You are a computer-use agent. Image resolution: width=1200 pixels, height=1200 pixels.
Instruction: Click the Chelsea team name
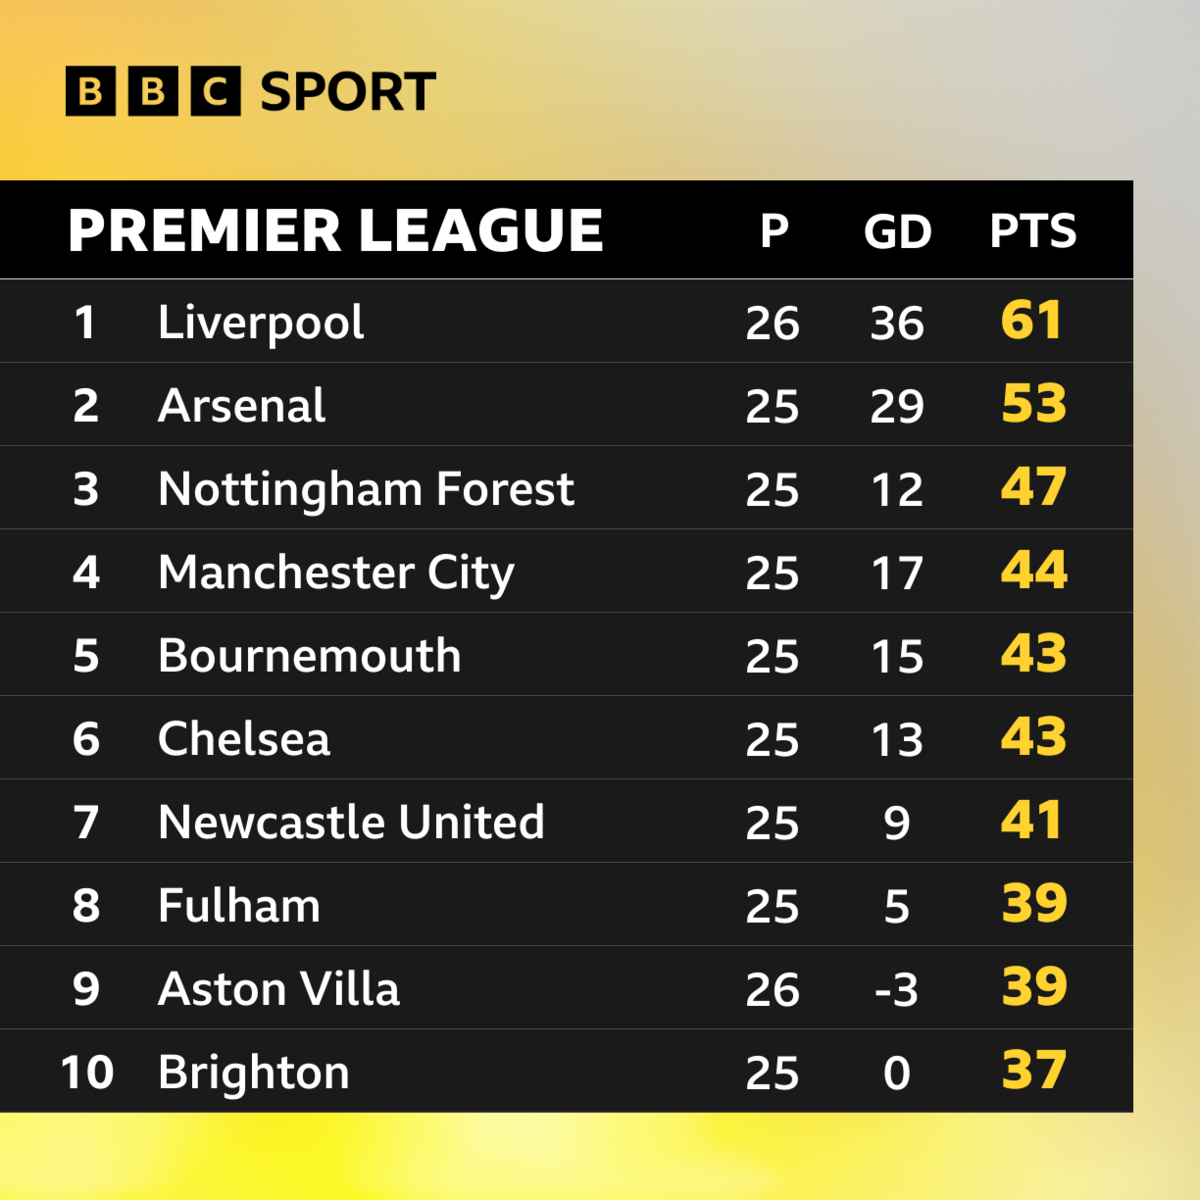click(x=244, y=740)
